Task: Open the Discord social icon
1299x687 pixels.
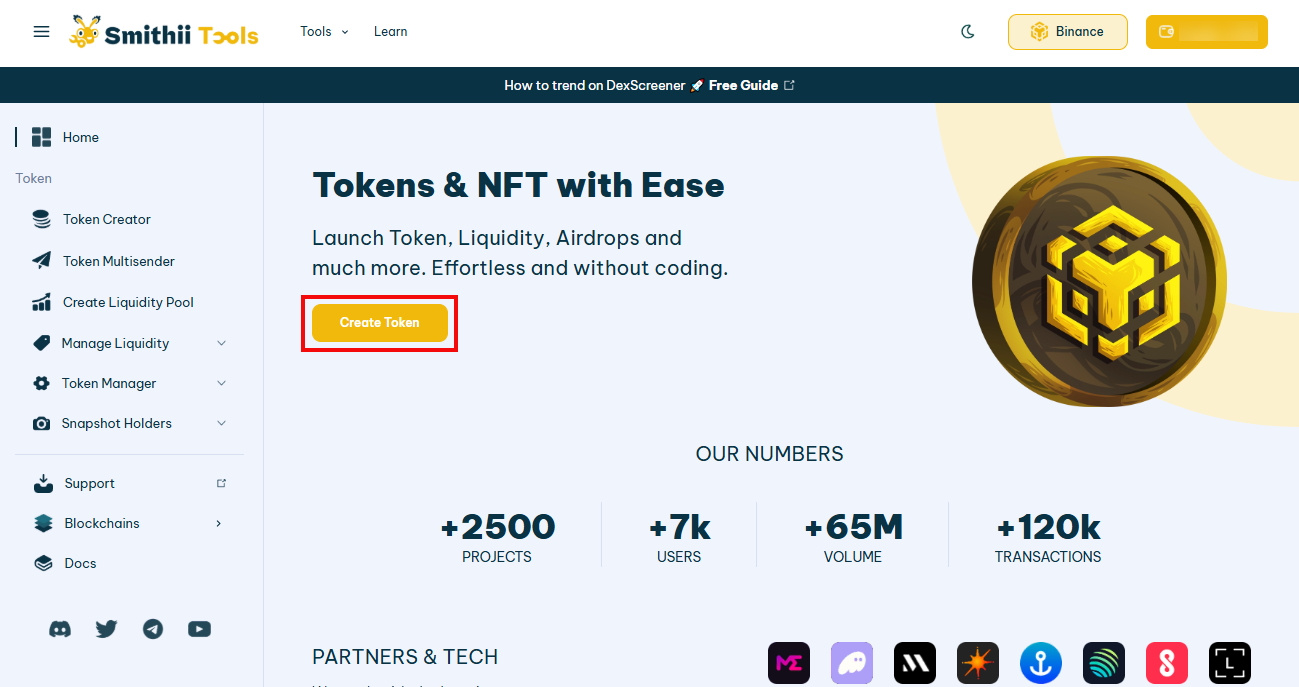Action: coord(60,629)
